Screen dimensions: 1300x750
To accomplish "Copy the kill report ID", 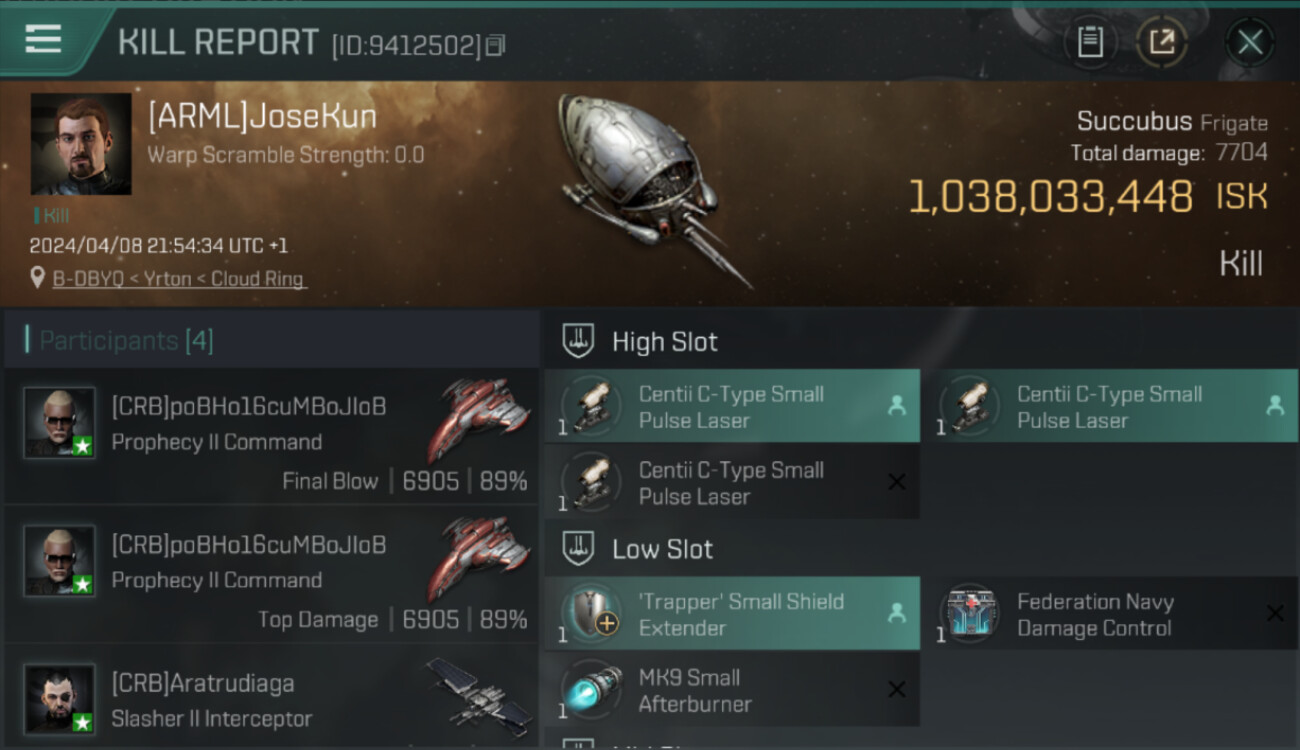I will click(x=496, y=45).
